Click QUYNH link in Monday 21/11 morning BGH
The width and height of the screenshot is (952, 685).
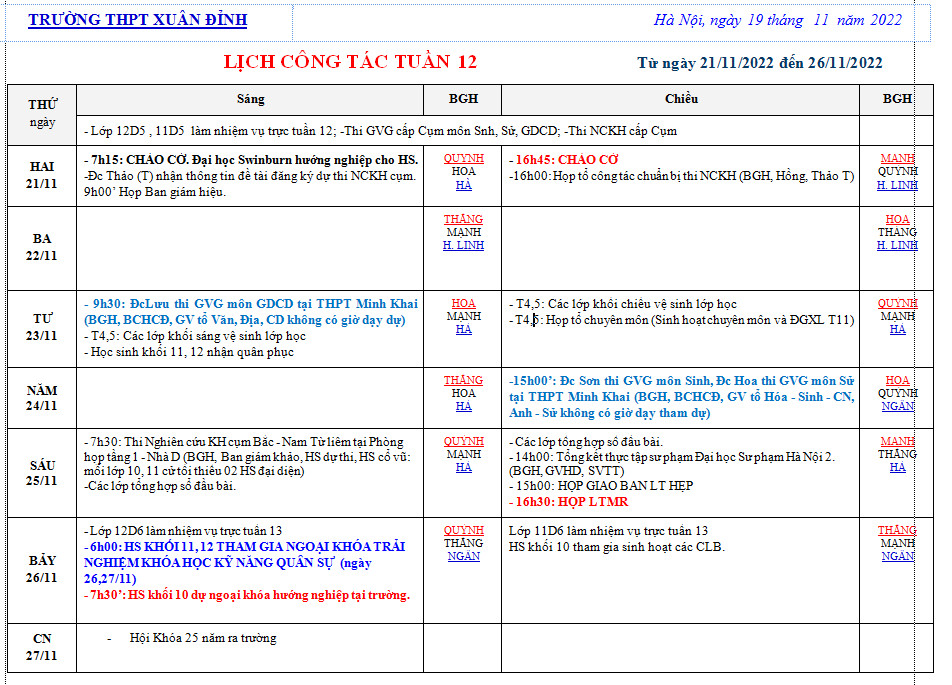(463, 159)
